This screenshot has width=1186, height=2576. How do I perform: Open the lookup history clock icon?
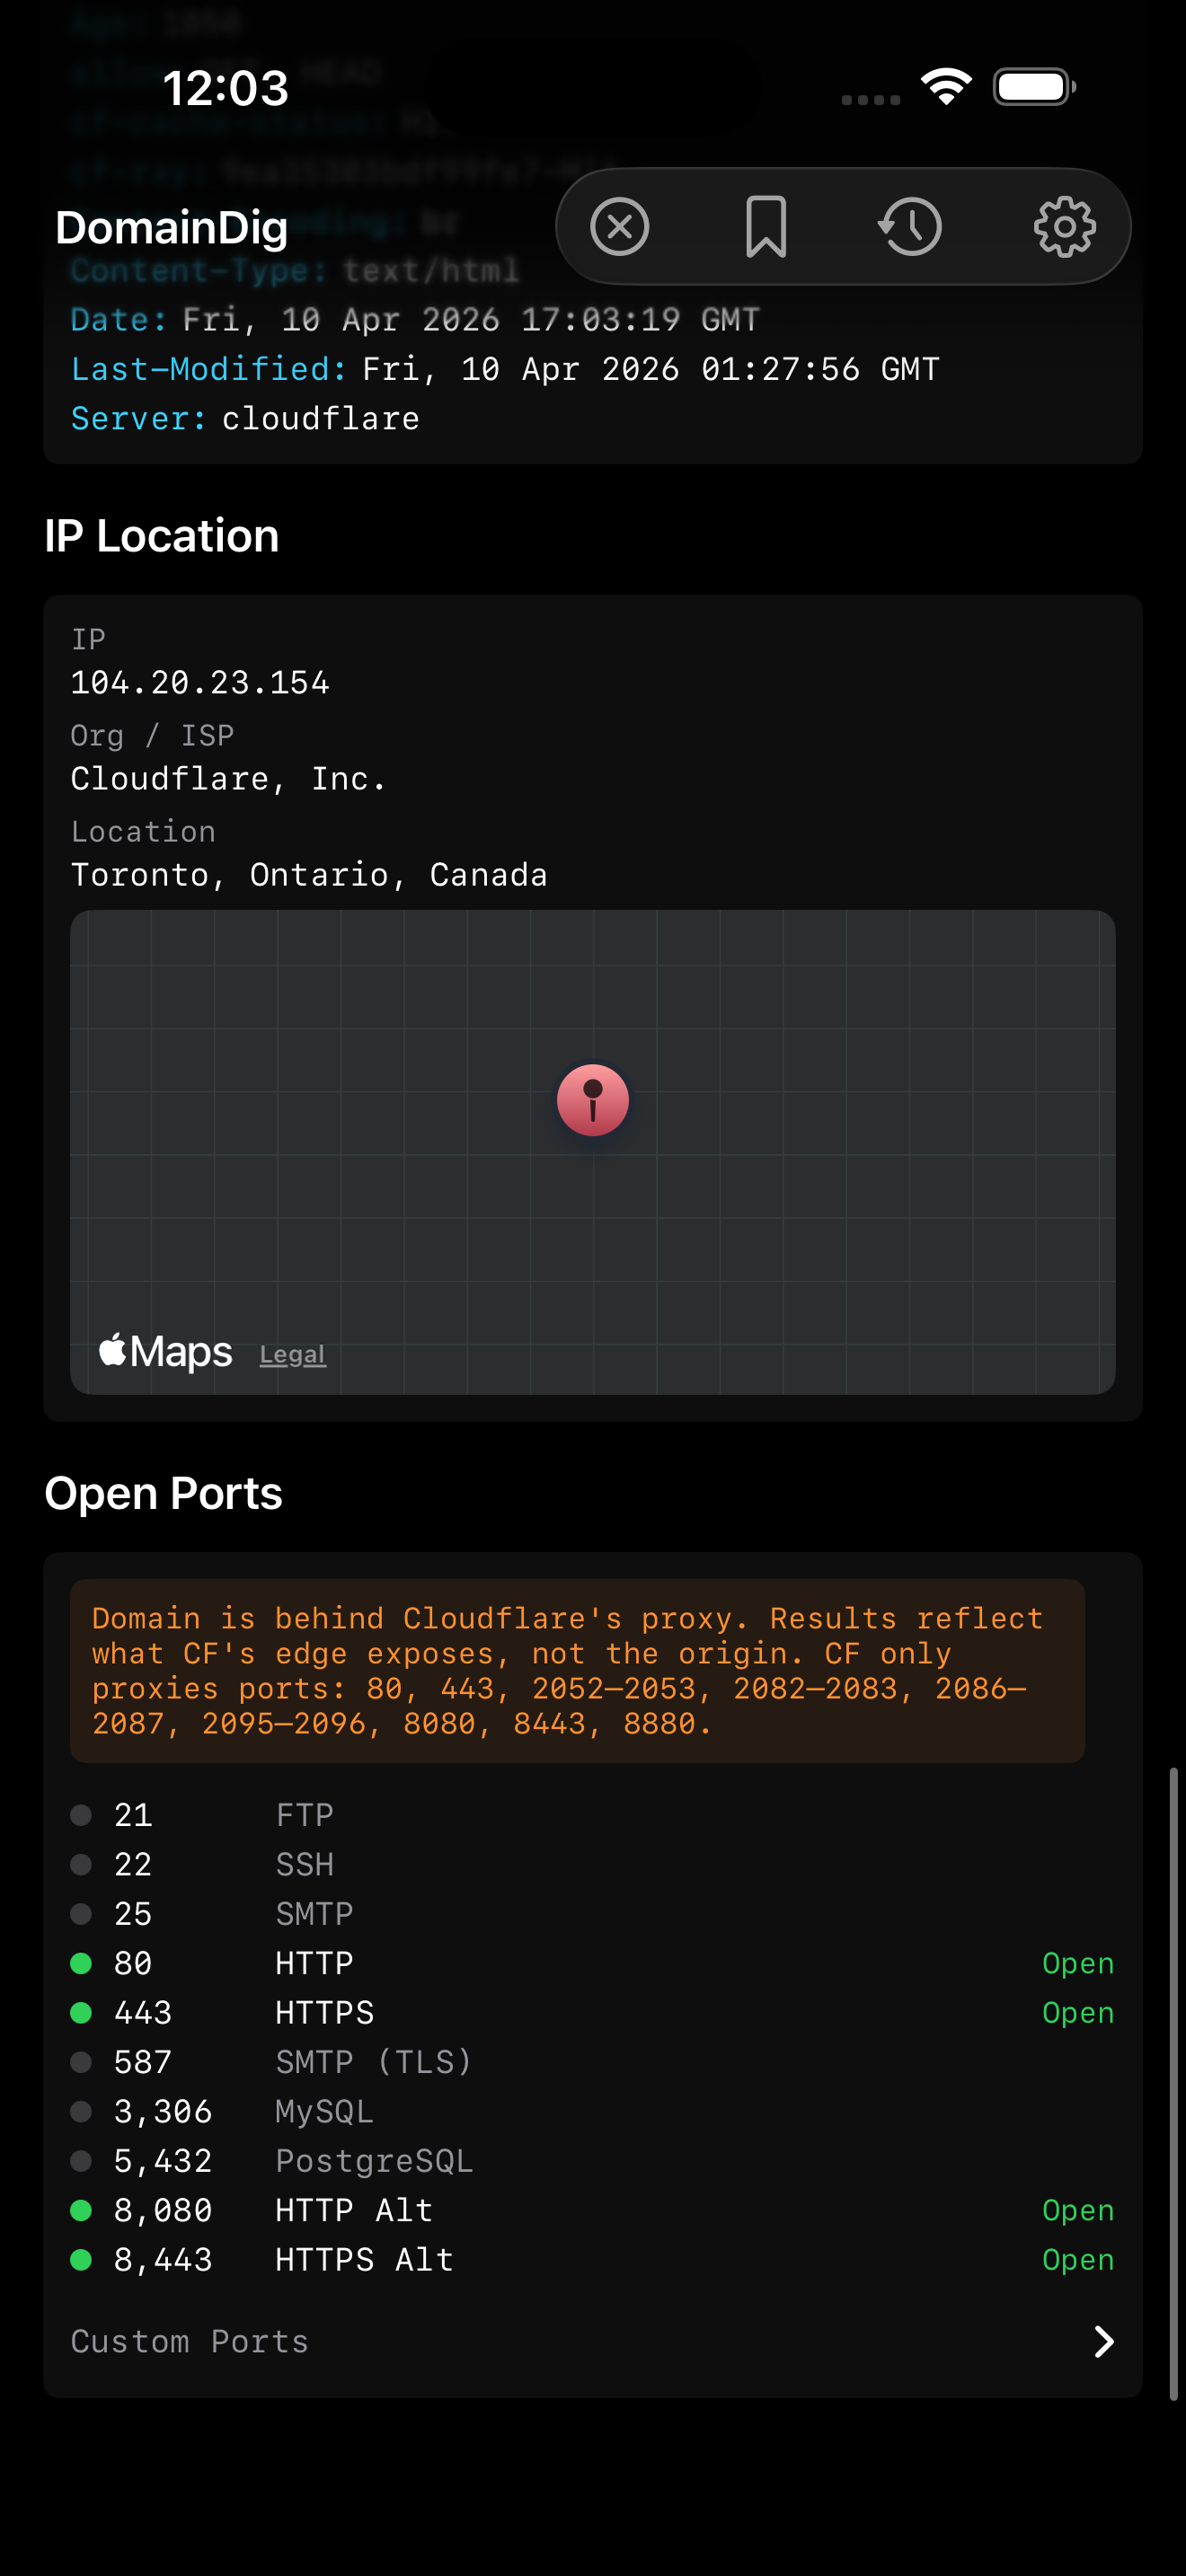pyautogui.click(x=910, y=227)
